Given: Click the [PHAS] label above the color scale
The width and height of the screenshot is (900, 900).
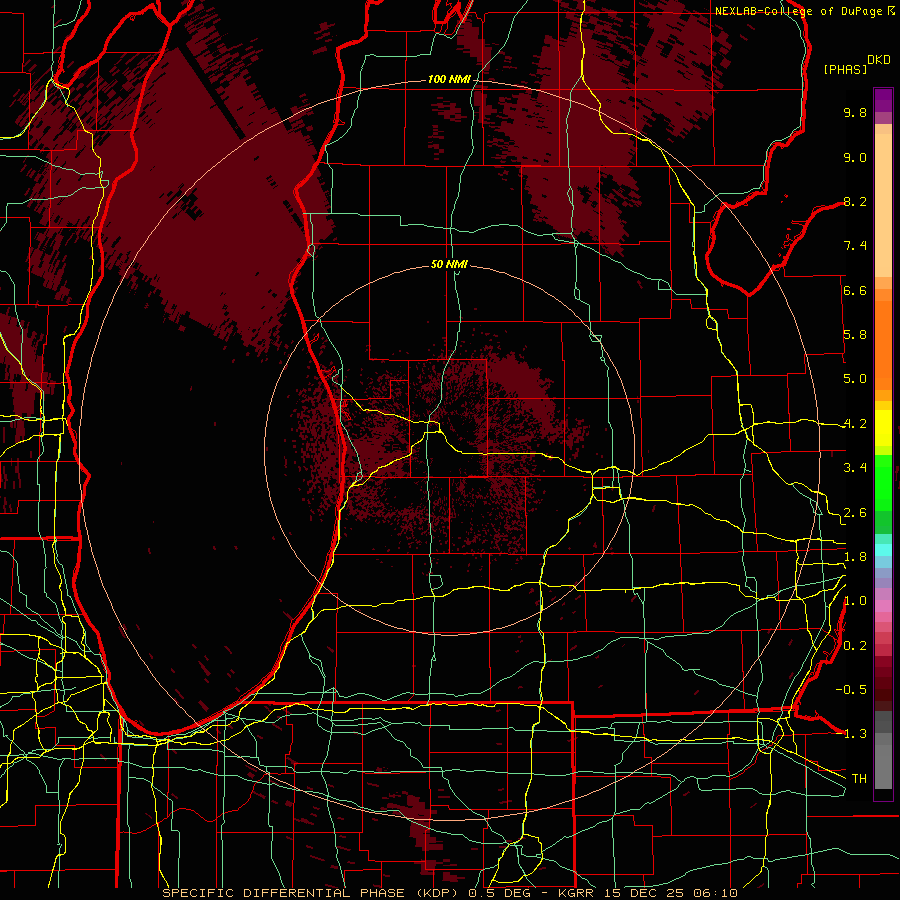Looking at the screenshot, I should [x=845, y=70].
